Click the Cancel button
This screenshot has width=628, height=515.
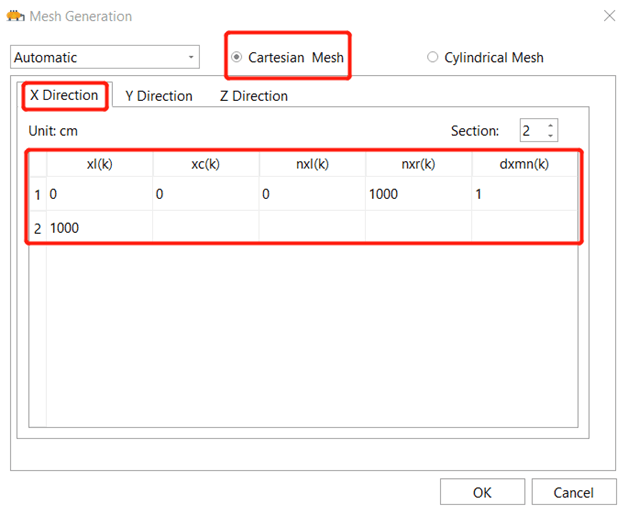click(x=574, y=492)
